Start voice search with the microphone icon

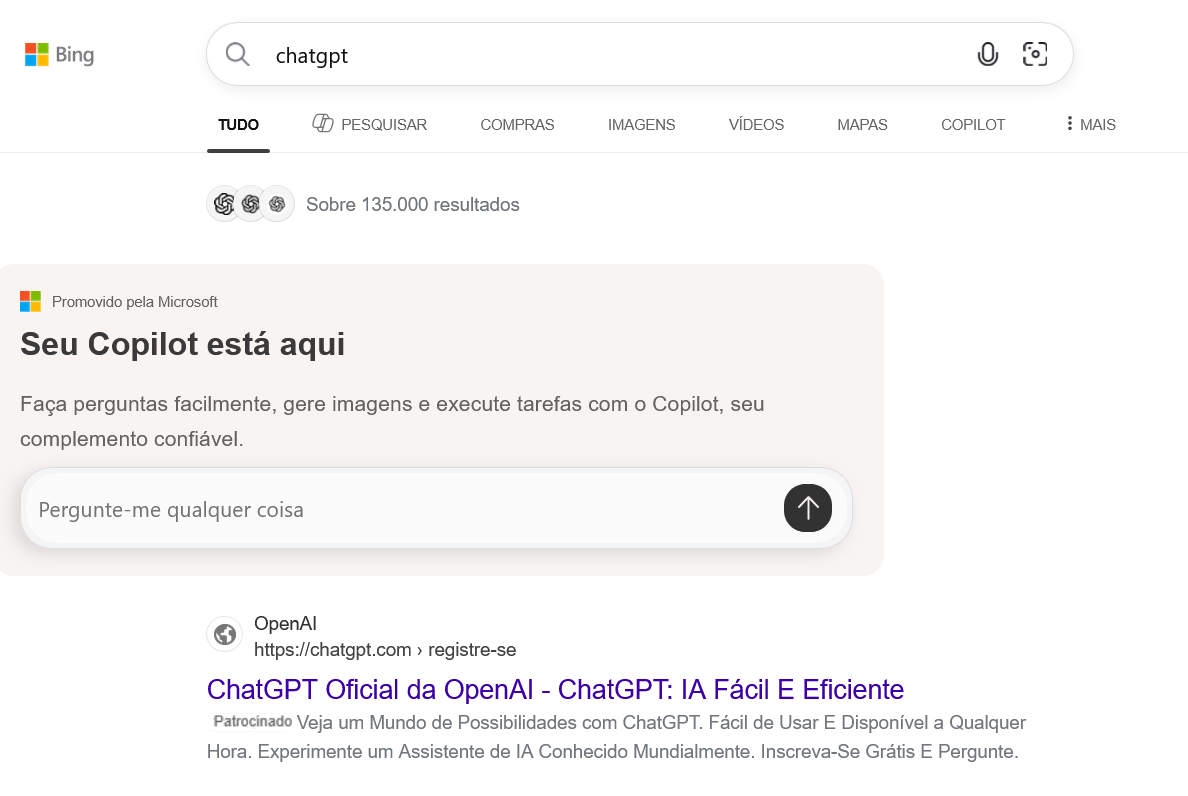point(987,55)
